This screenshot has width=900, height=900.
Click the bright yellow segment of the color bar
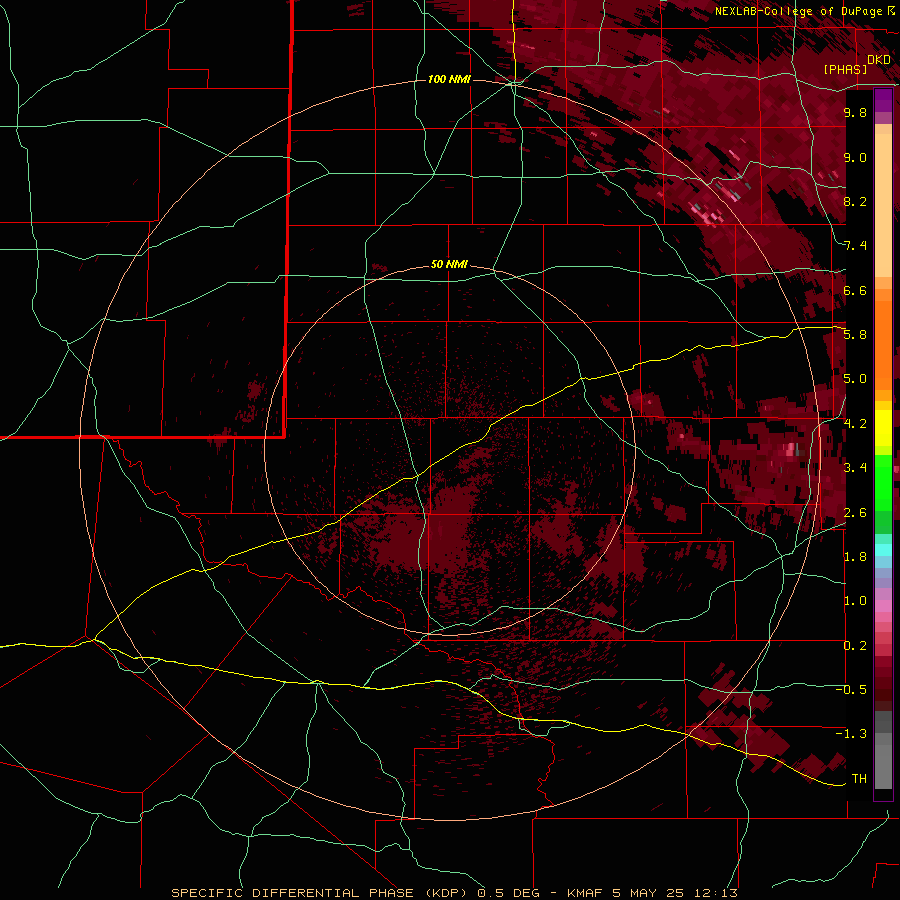pyautogui.click(x=883, y=428)
